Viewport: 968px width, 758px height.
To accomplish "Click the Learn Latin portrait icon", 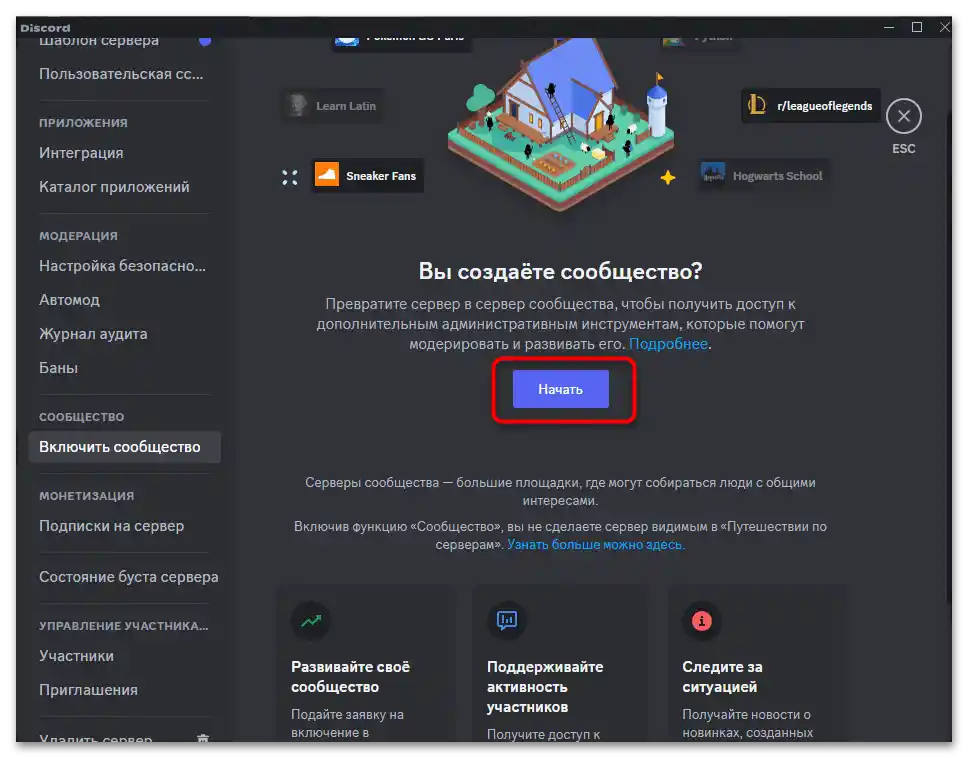I will pos(298,105).
